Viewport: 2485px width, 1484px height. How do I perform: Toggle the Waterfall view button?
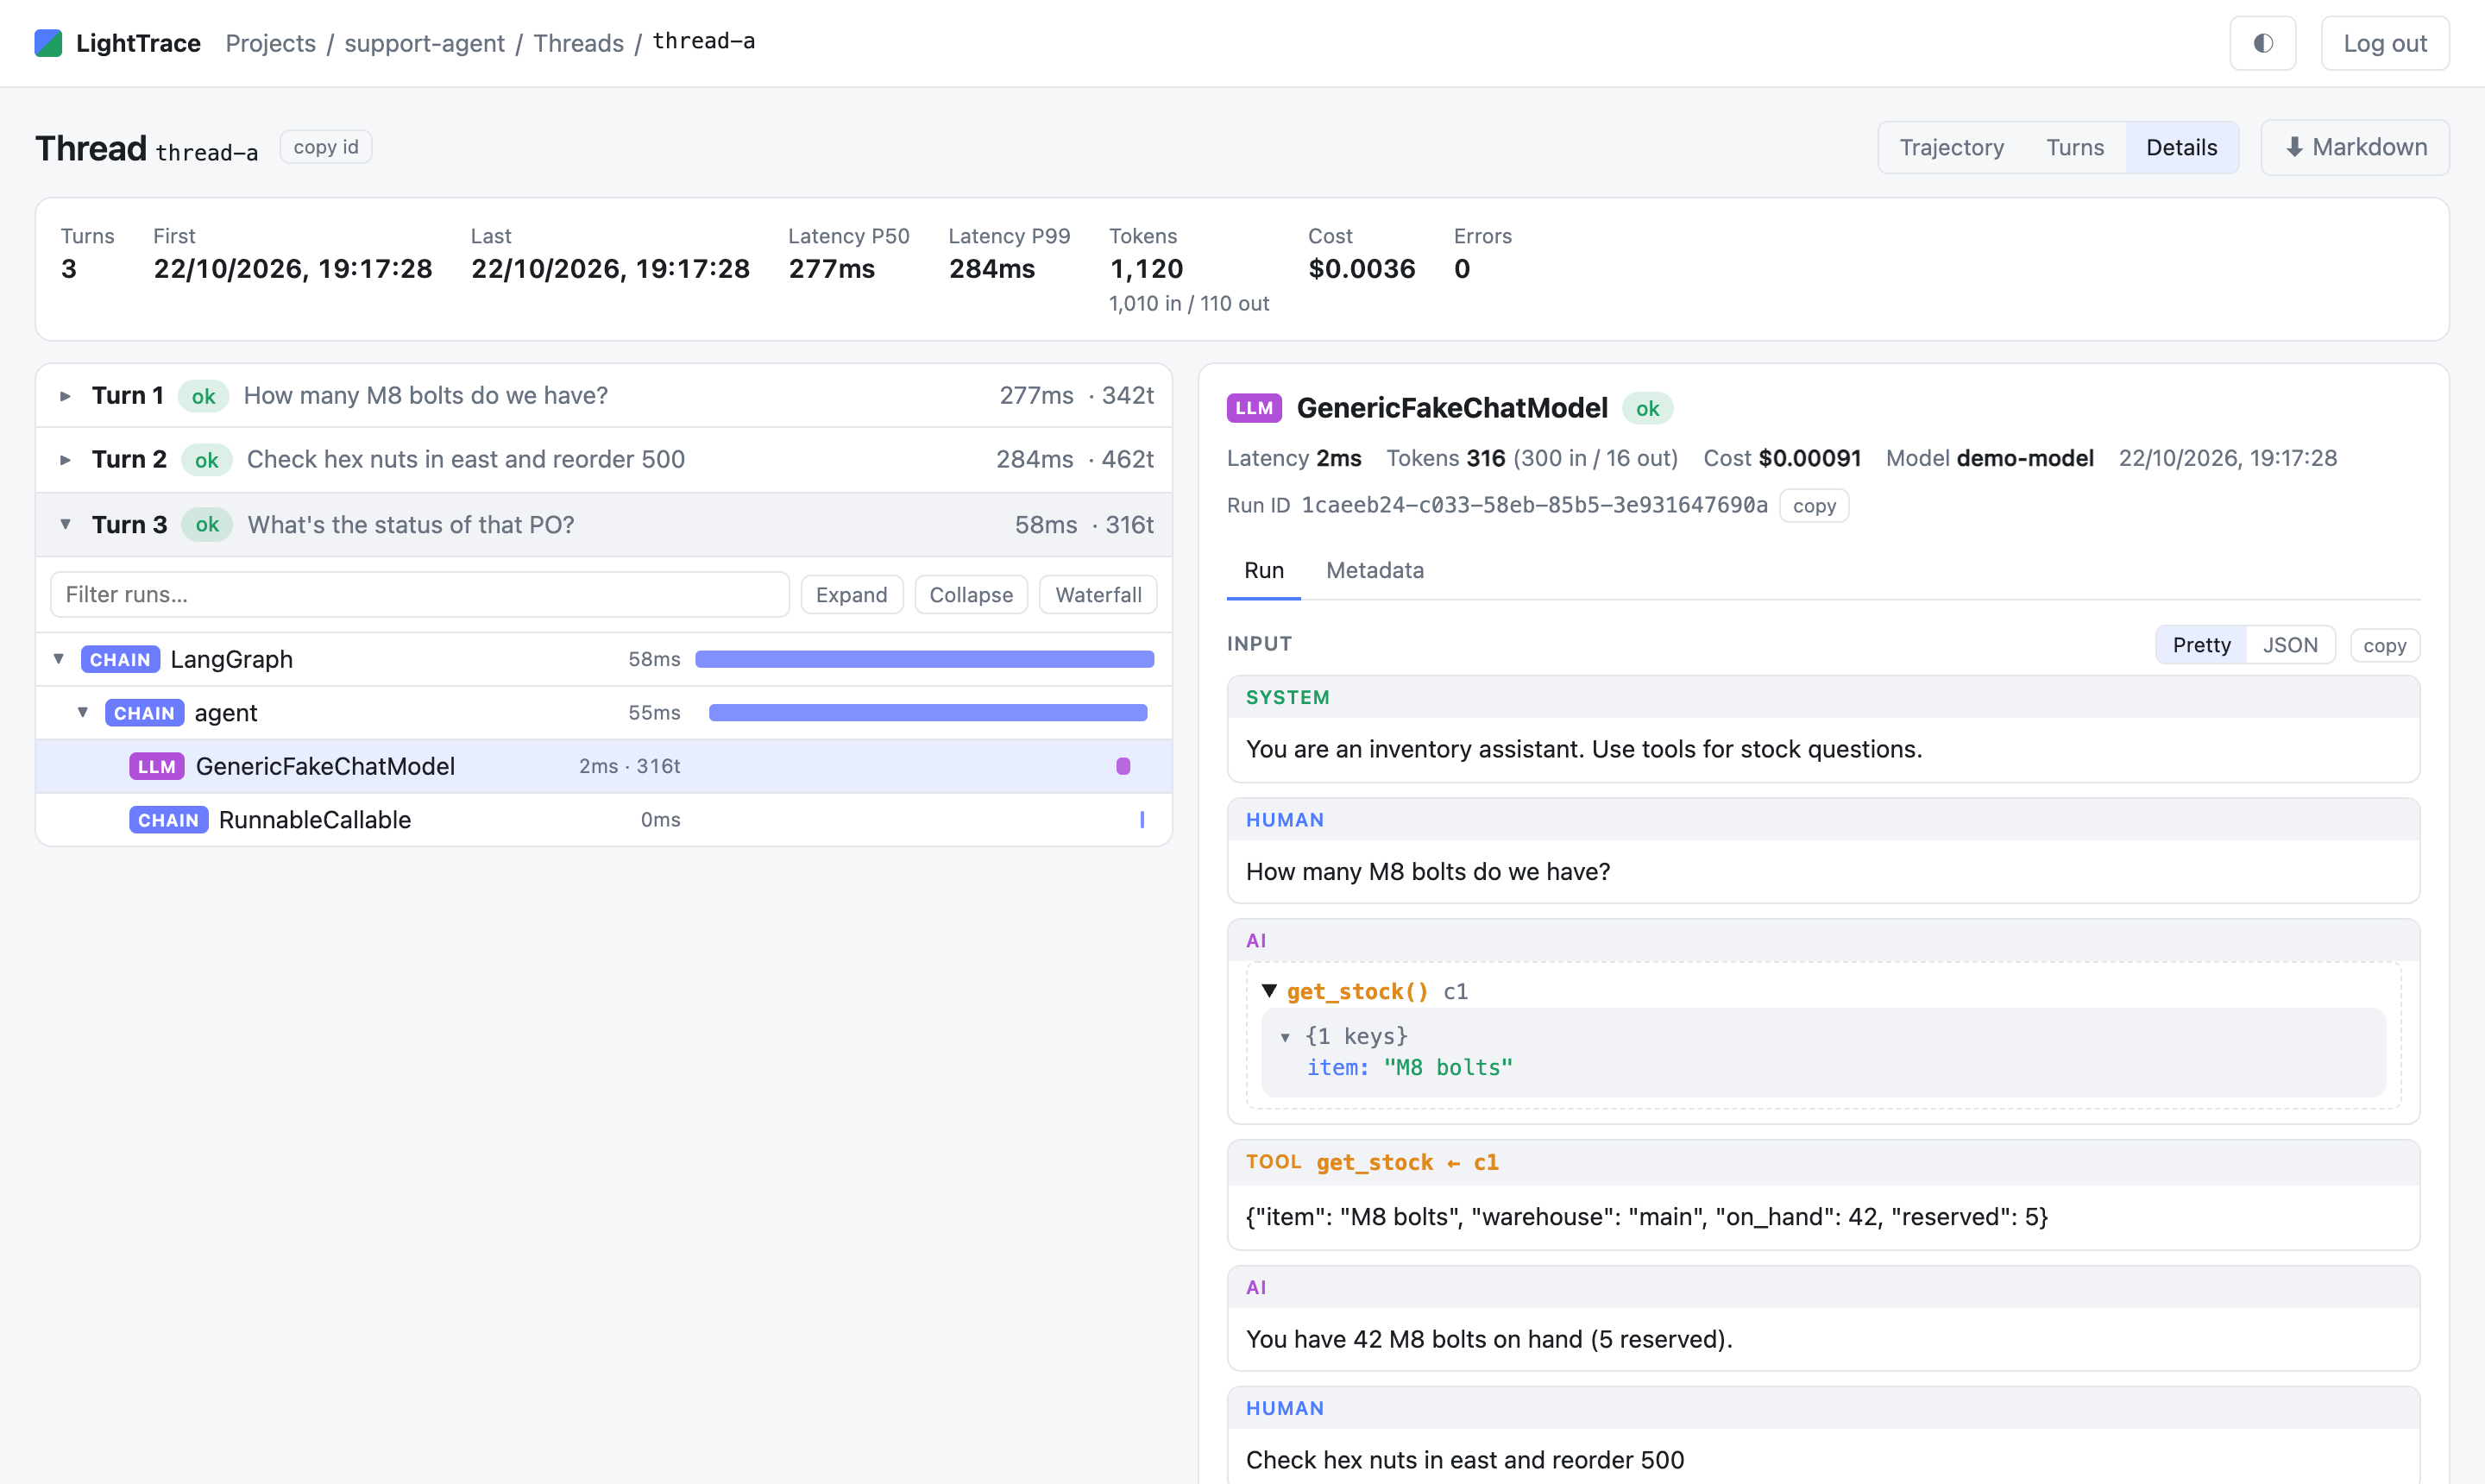(1098, 595)
